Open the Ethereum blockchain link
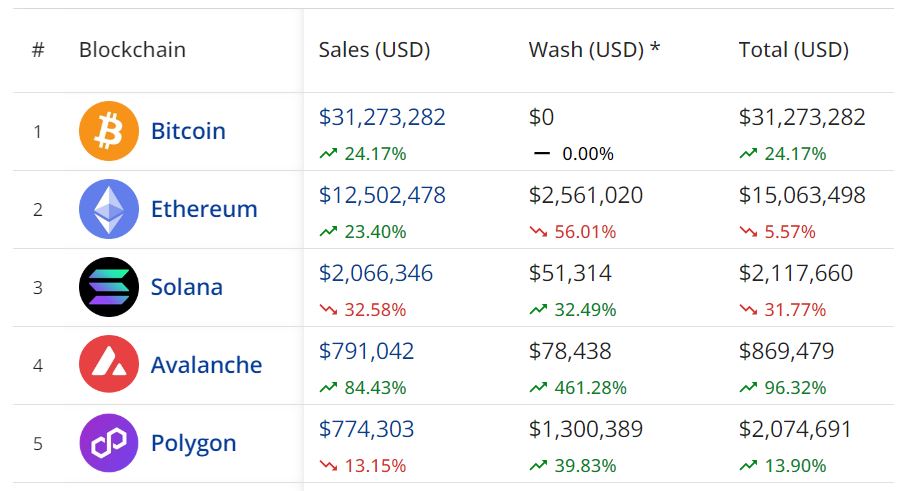Screen dimensions: 906x491 pos(204,209)
